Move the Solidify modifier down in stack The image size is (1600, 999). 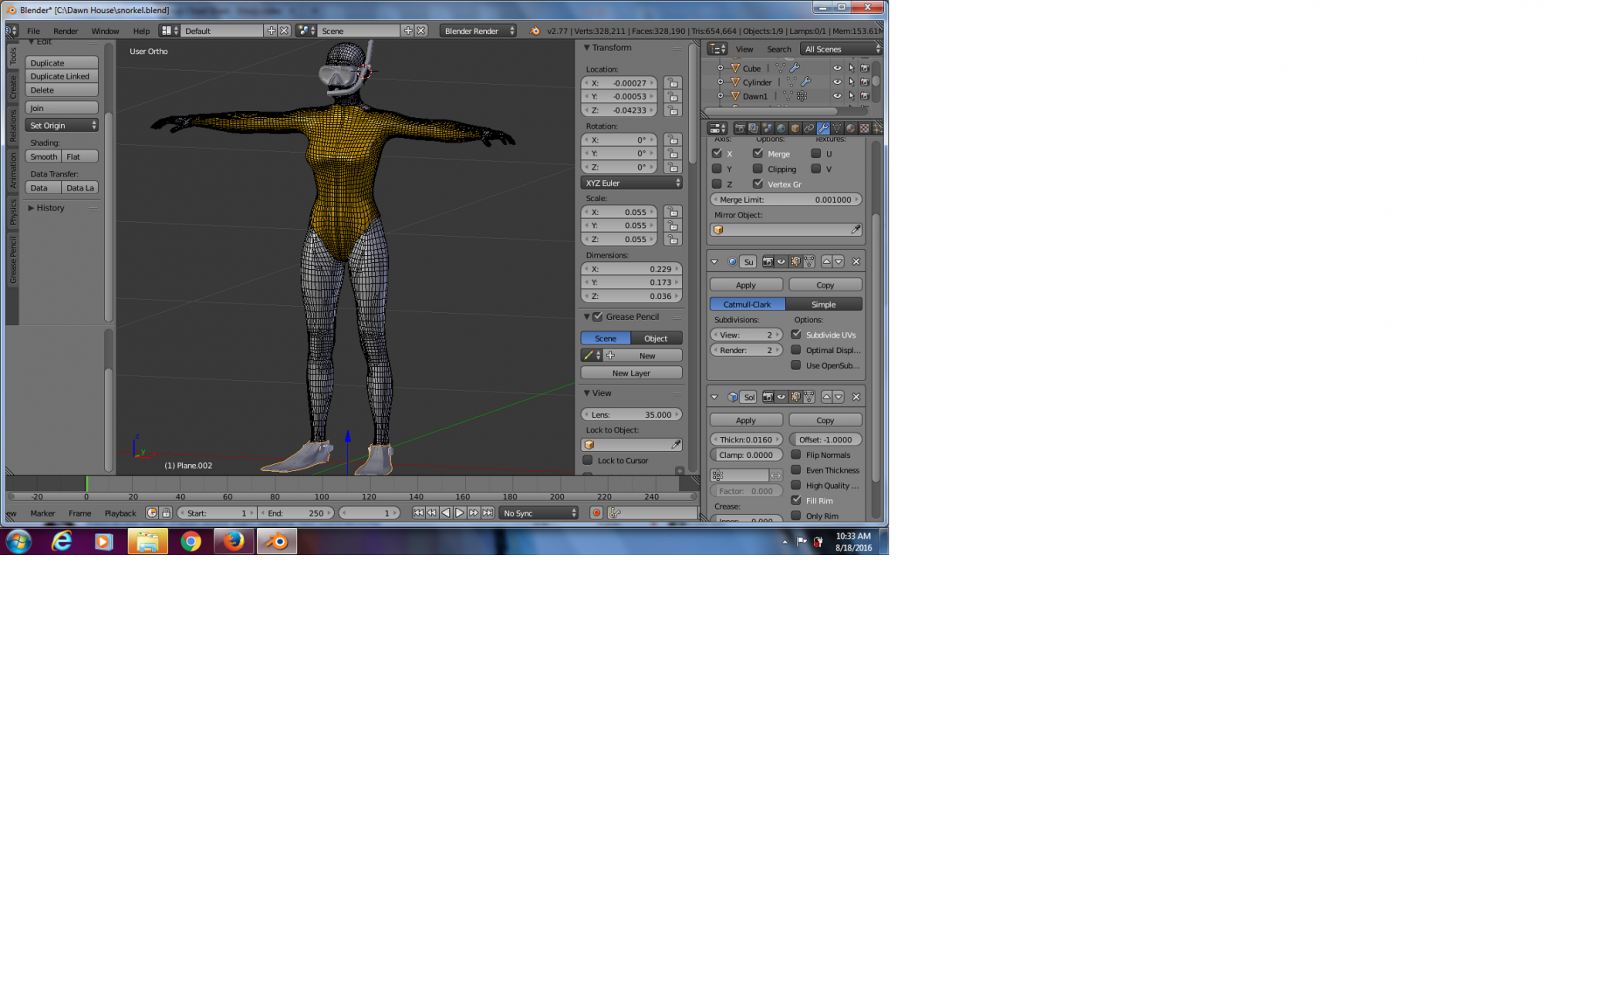click(x=839, y=397)
